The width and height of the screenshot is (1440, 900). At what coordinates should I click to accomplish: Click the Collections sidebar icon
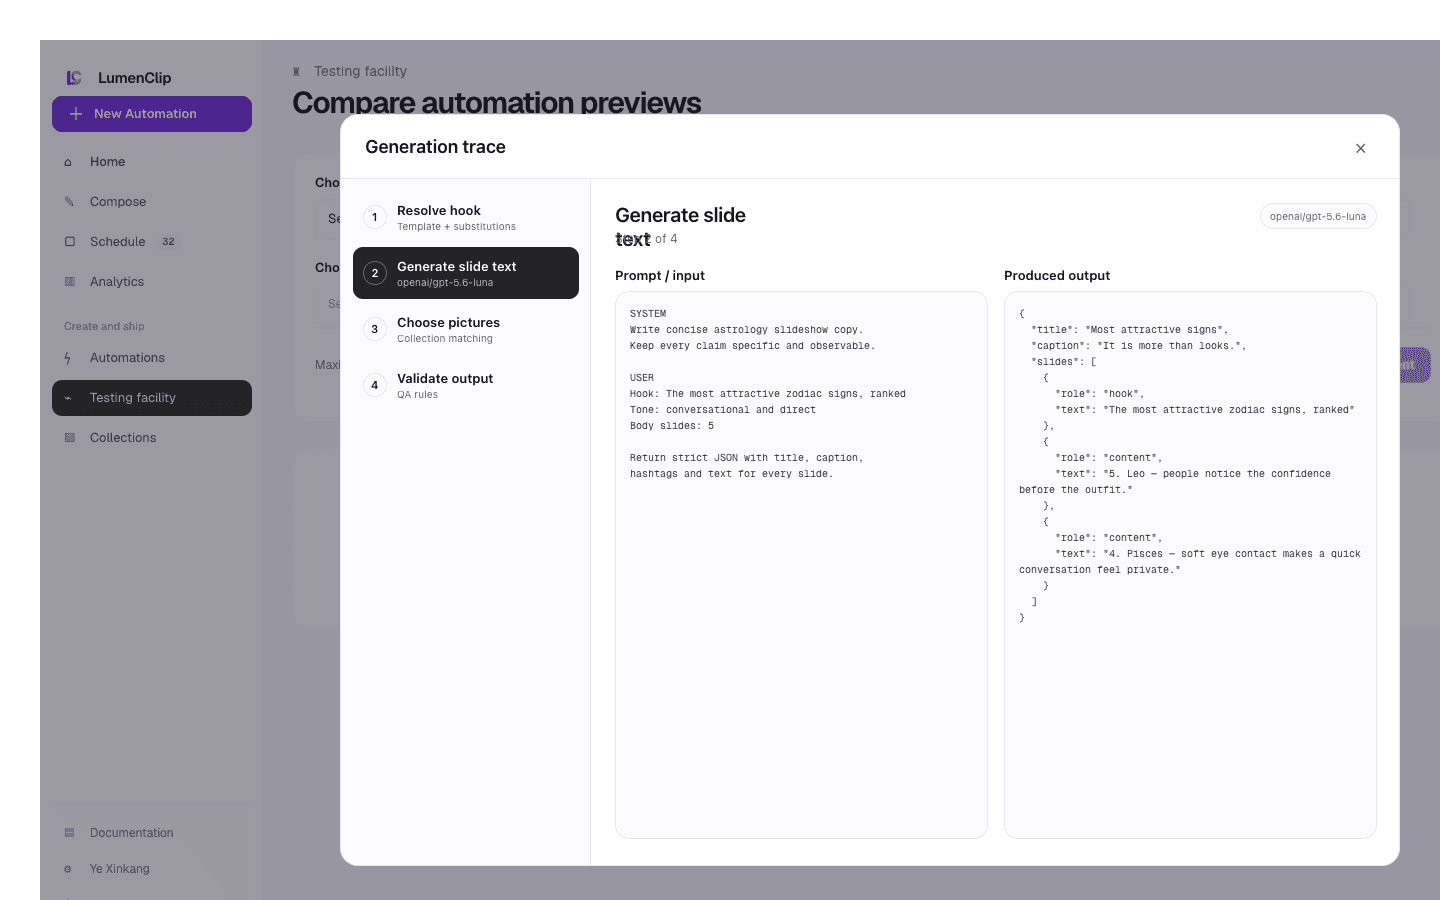point(69,438)
